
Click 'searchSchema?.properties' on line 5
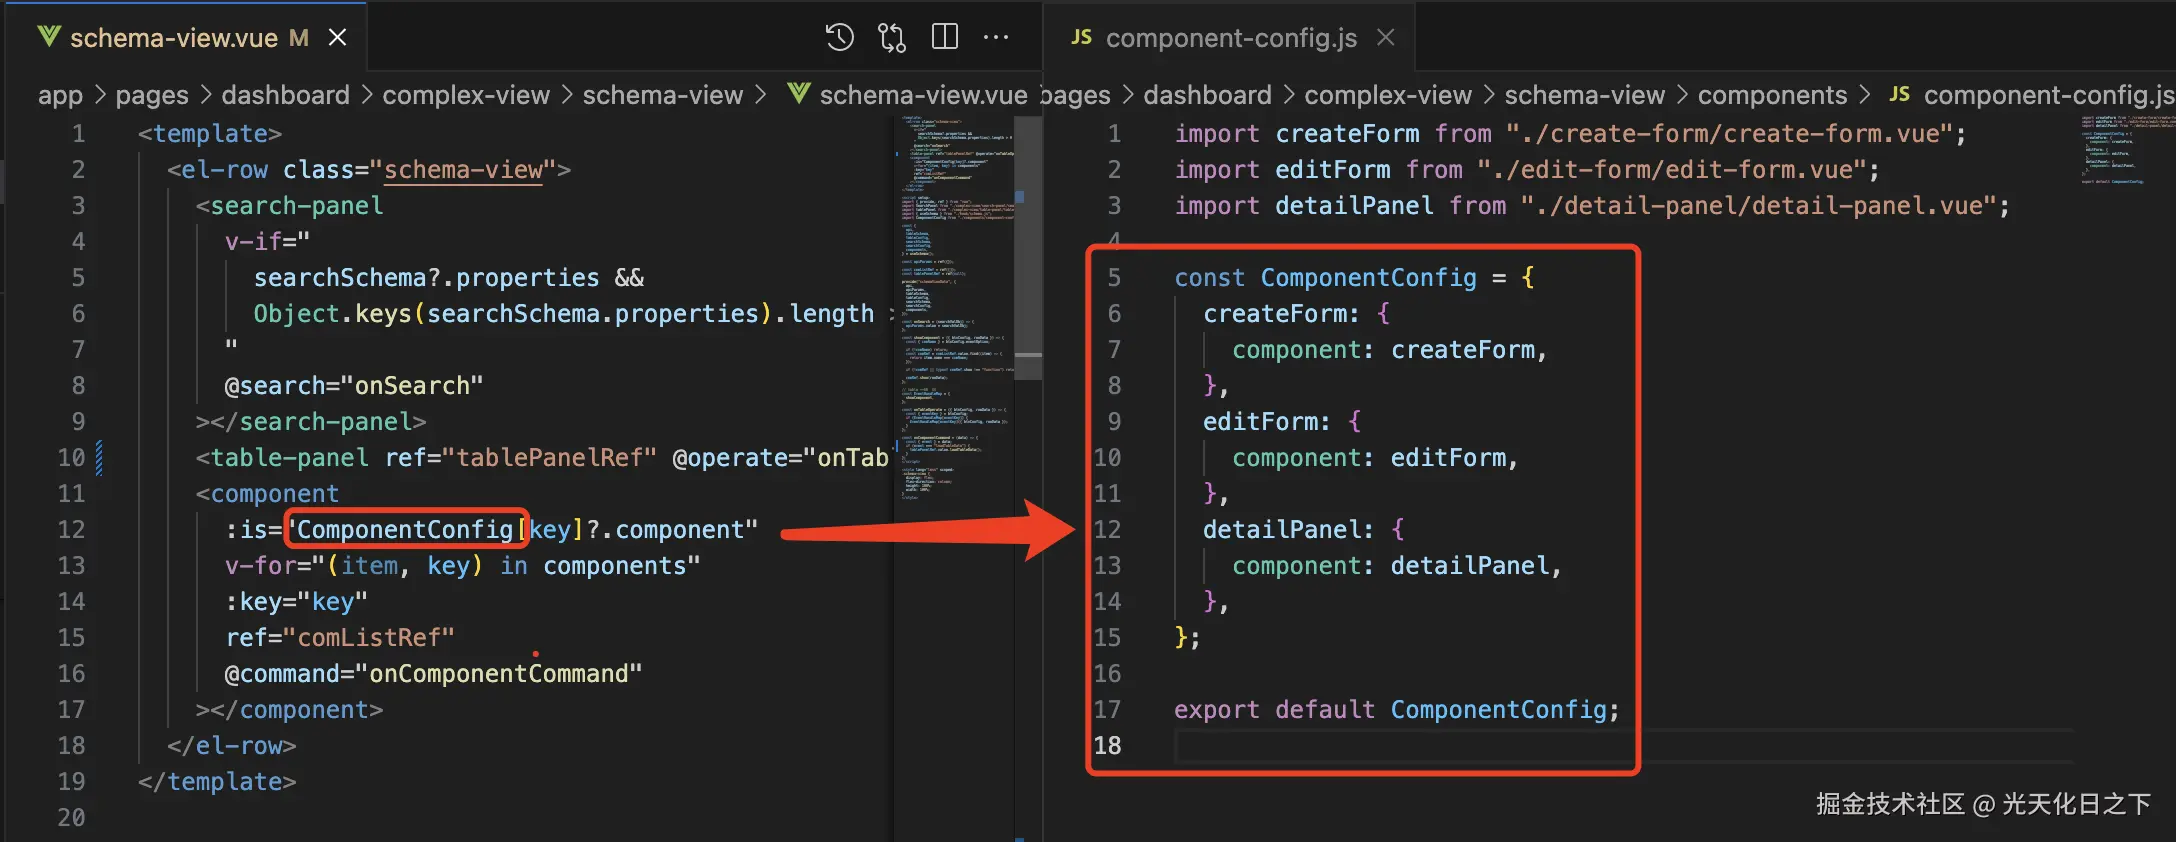426,277
